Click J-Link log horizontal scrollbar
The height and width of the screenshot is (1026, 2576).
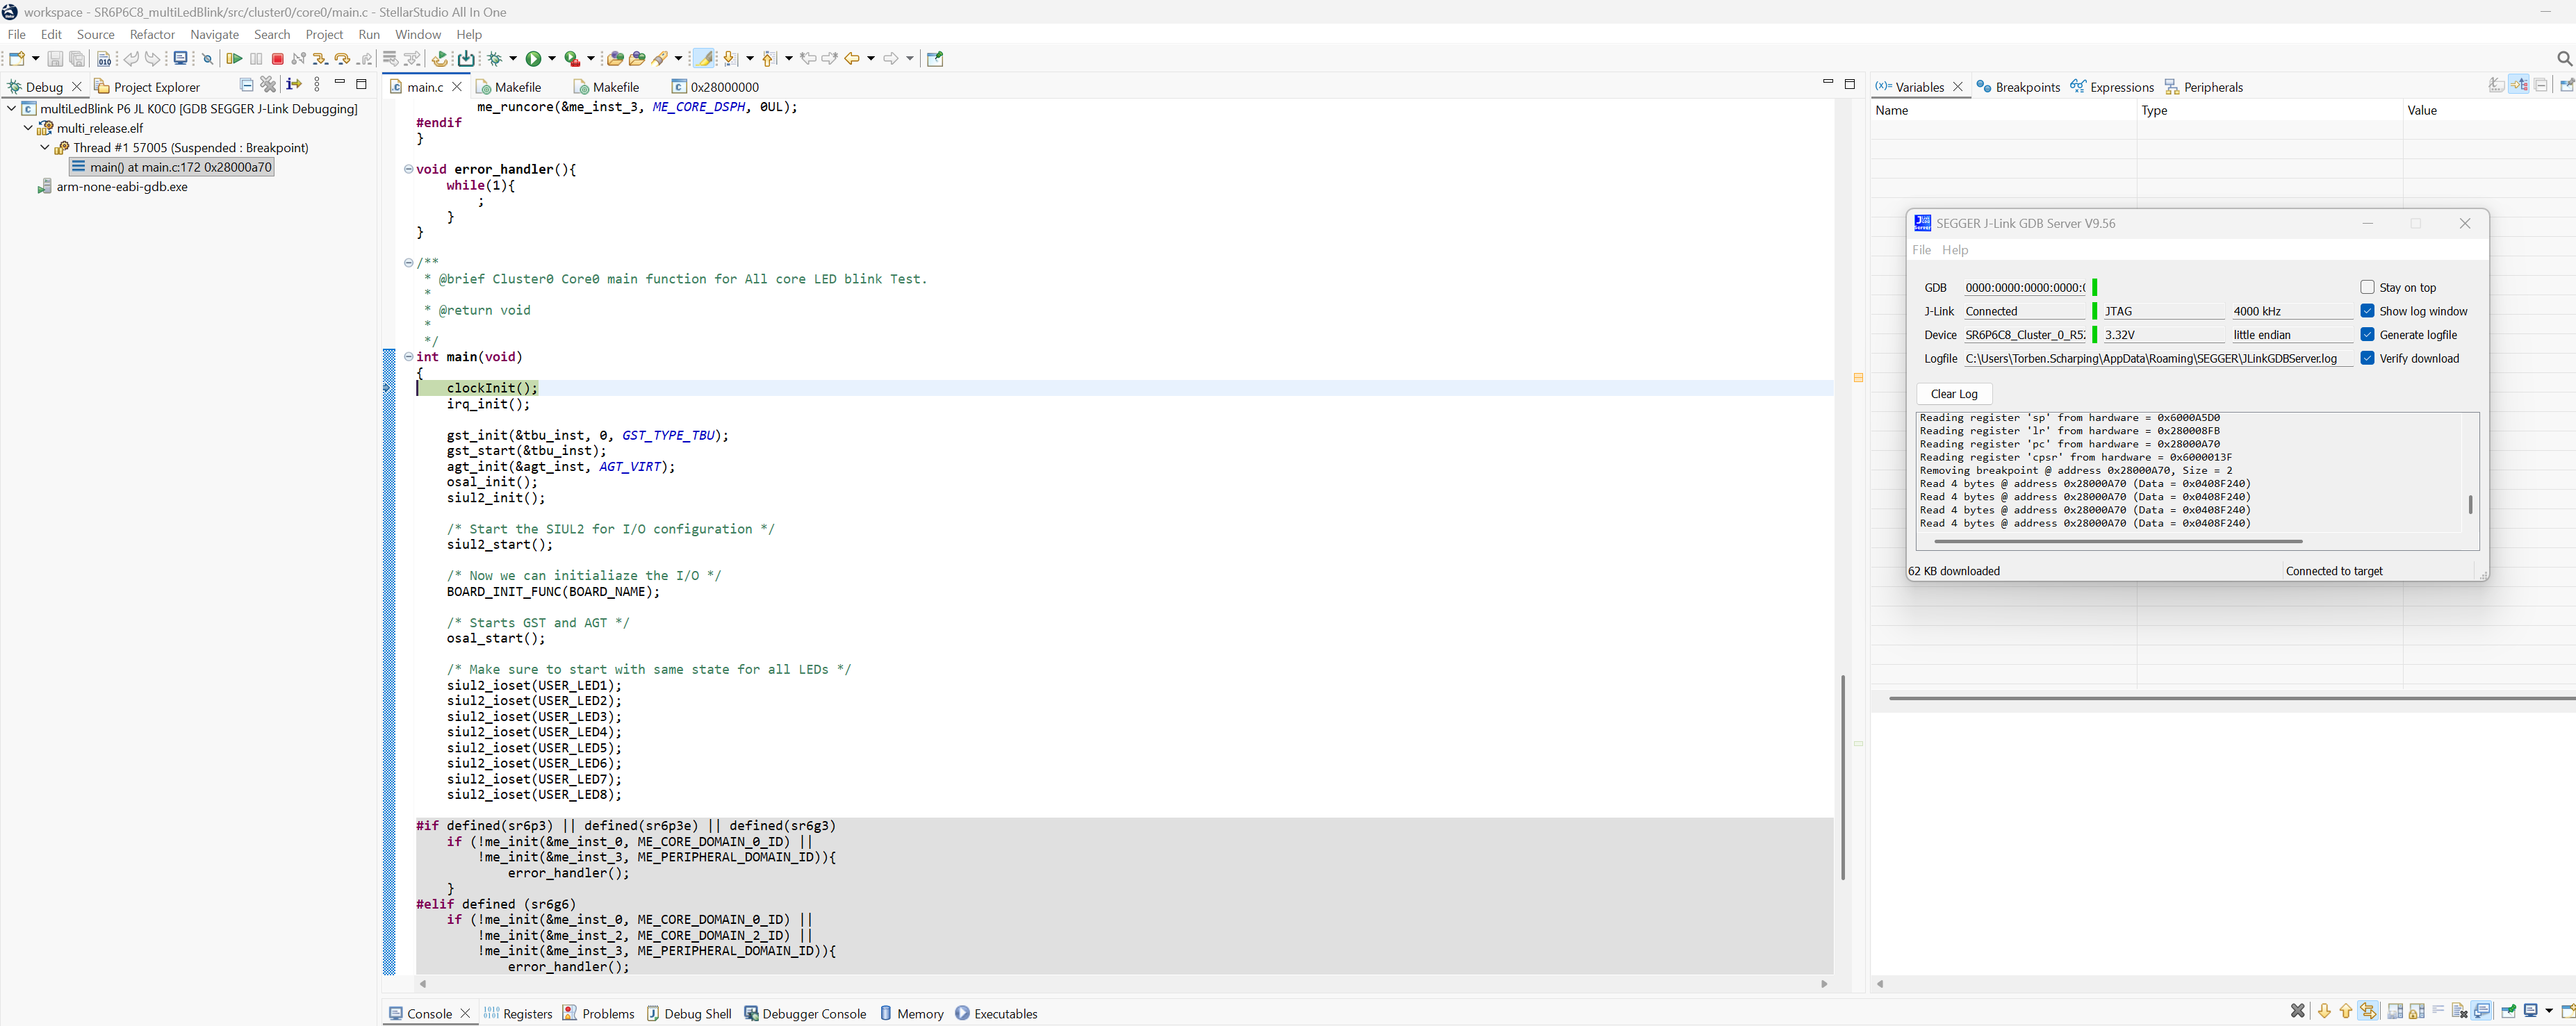point(2118,541)
